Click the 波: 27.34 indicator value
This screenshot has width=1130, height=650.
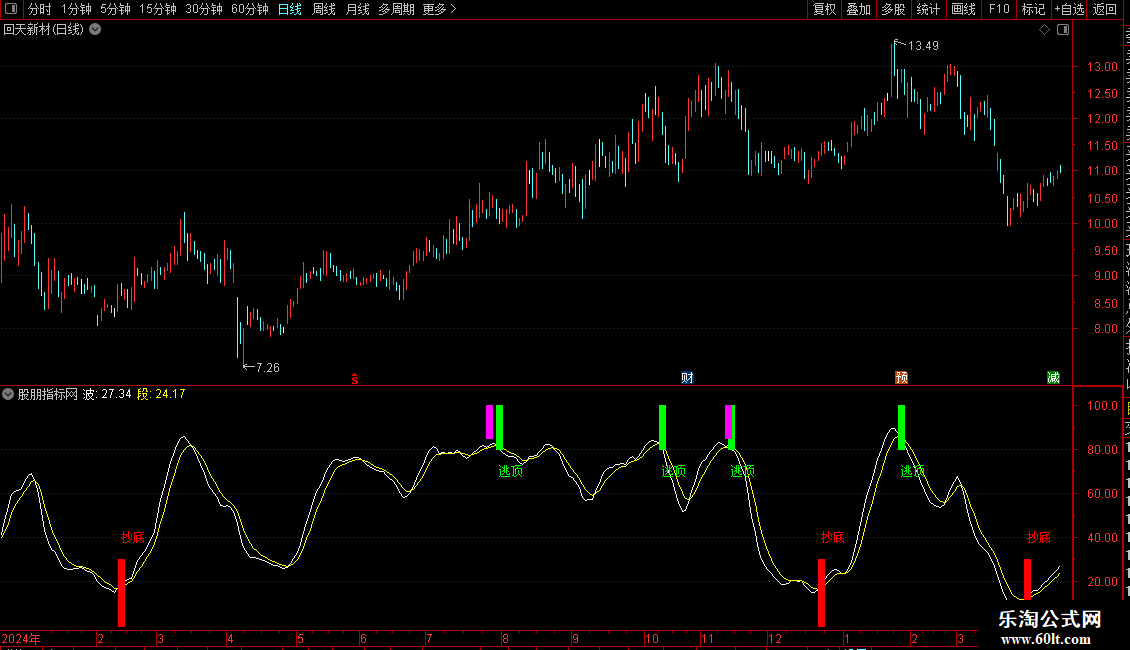(x=107, y=394)
